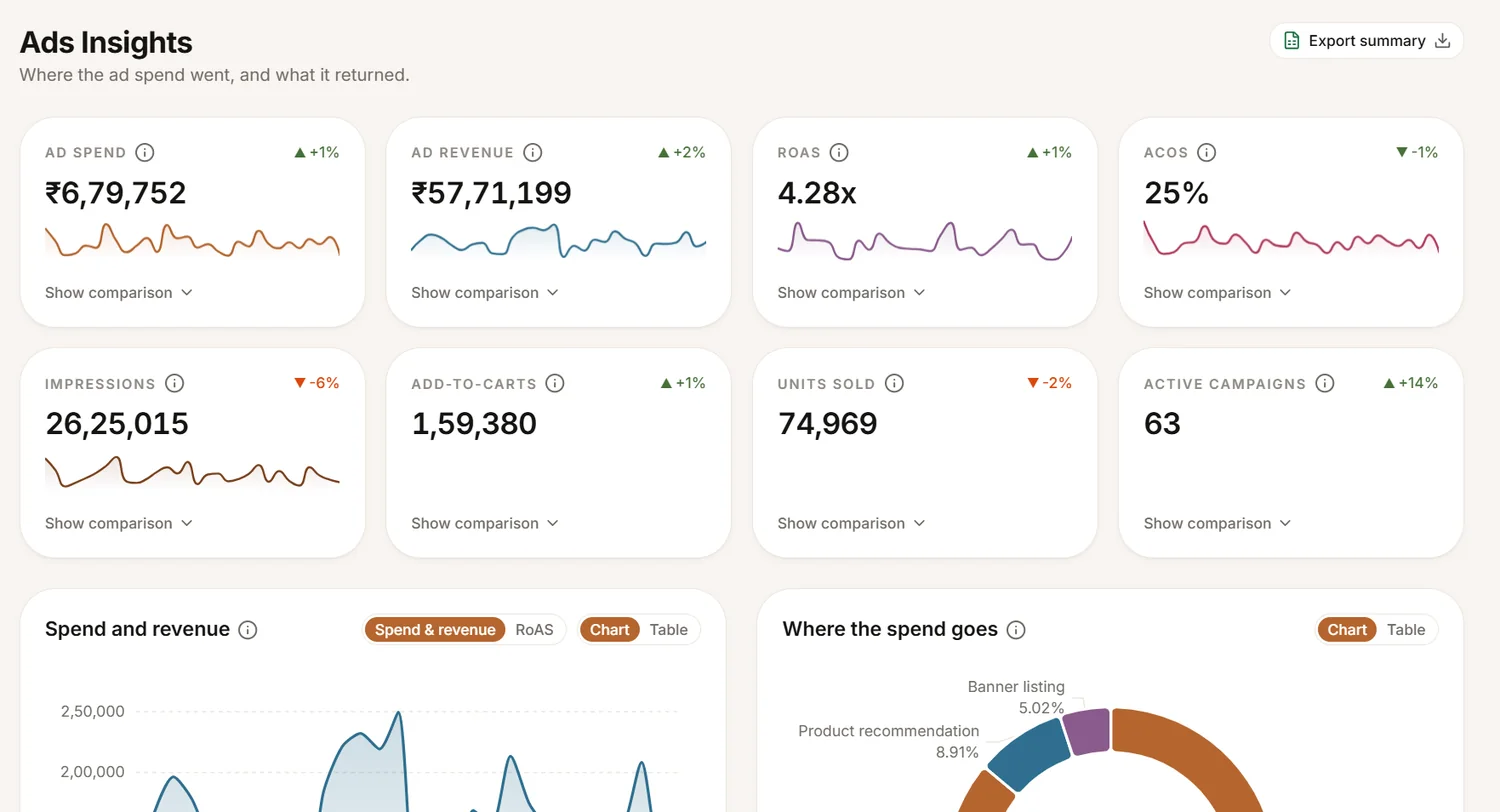Click the Banner listing 5.02% label
The image size is (1500, 812).
coord(1016,697)
